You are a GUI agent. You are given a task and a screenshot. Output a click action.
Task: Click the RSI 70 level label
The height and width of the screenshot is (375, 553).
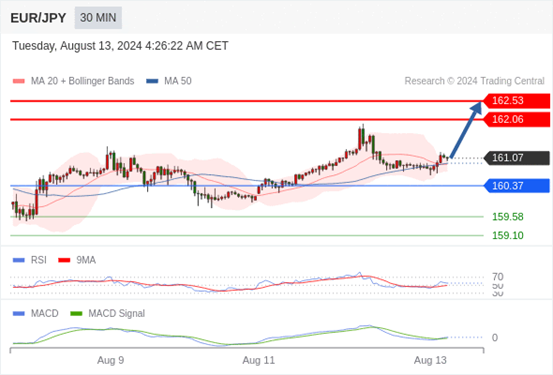pos(498,277)
